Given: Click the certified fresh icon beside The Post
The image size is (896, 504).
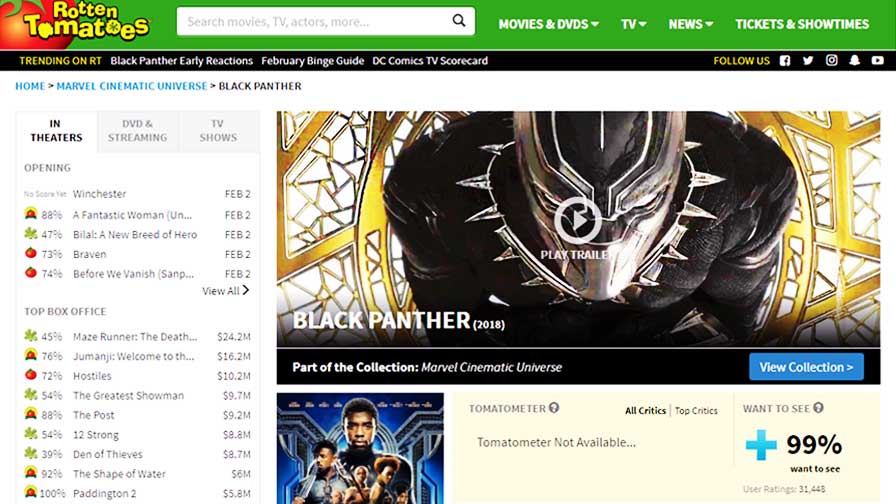Looking at the screenshot, I should (31, 414).
